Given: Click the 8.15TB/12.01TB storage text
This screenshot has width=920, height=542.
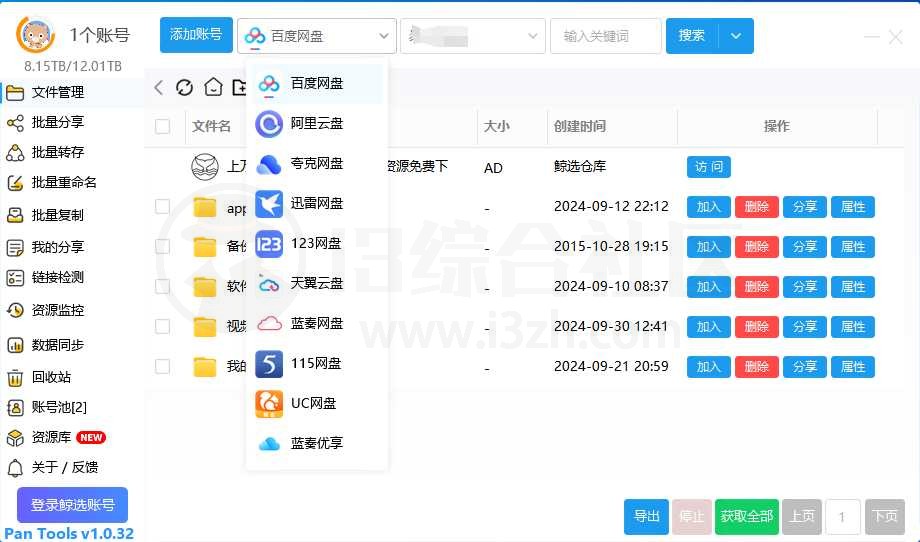Looking at the screenshot, I should 73,66.
